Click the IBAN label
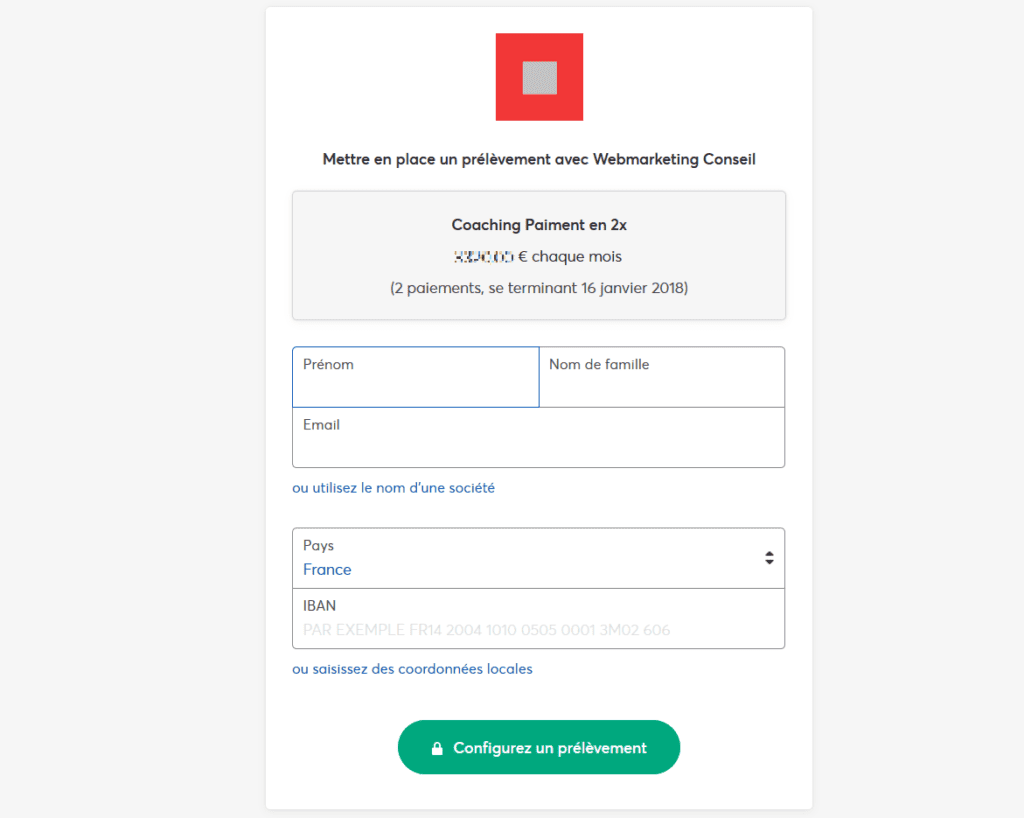 point(319,606)
